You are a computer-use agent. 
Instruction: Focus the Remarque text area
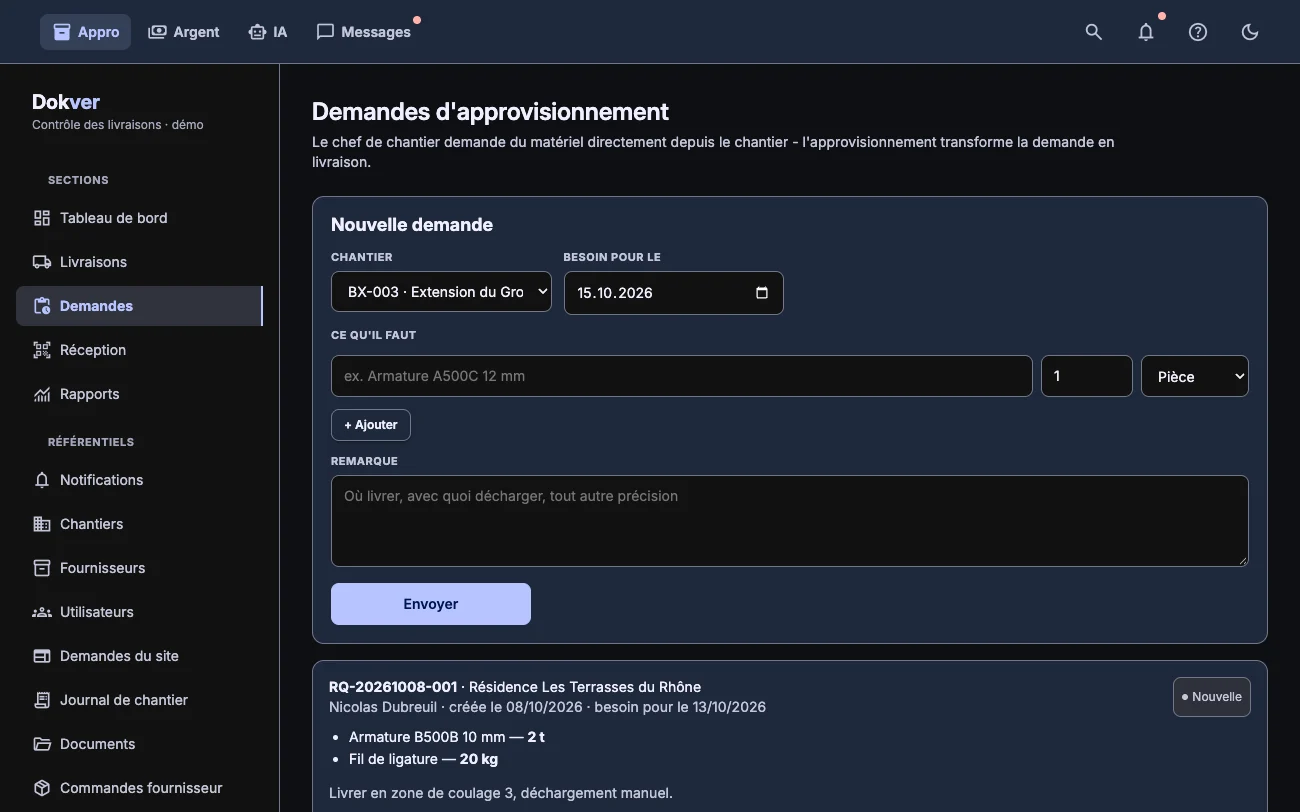click(790, 521)
